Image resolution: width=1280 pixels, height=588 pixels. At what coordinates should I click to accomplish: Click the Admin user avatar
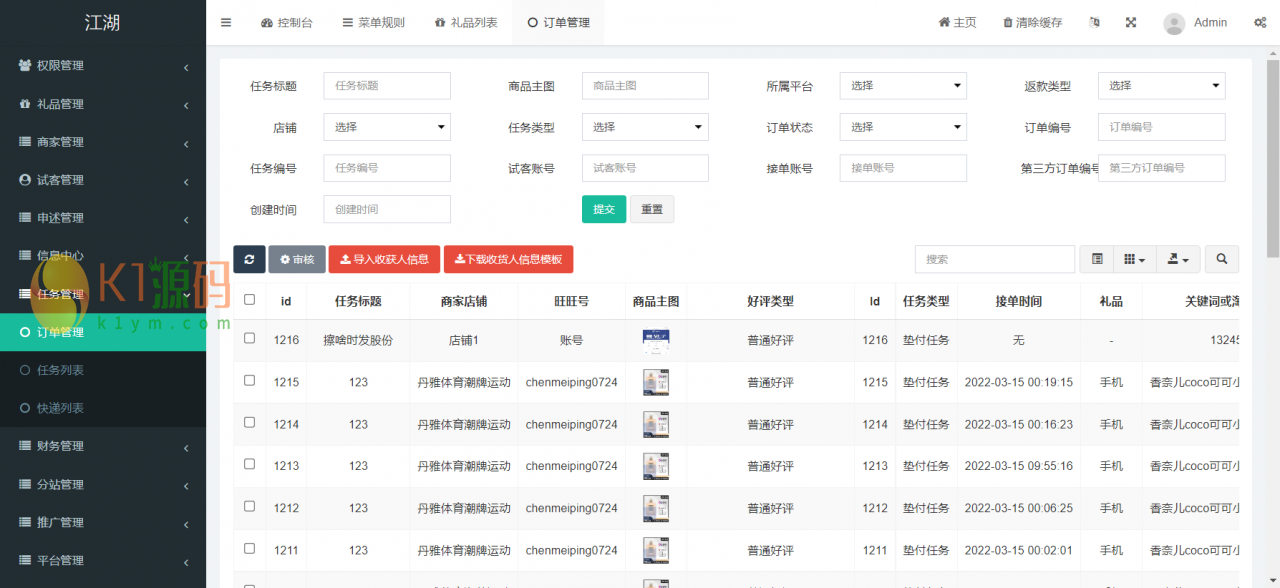tap(1175, 23)
